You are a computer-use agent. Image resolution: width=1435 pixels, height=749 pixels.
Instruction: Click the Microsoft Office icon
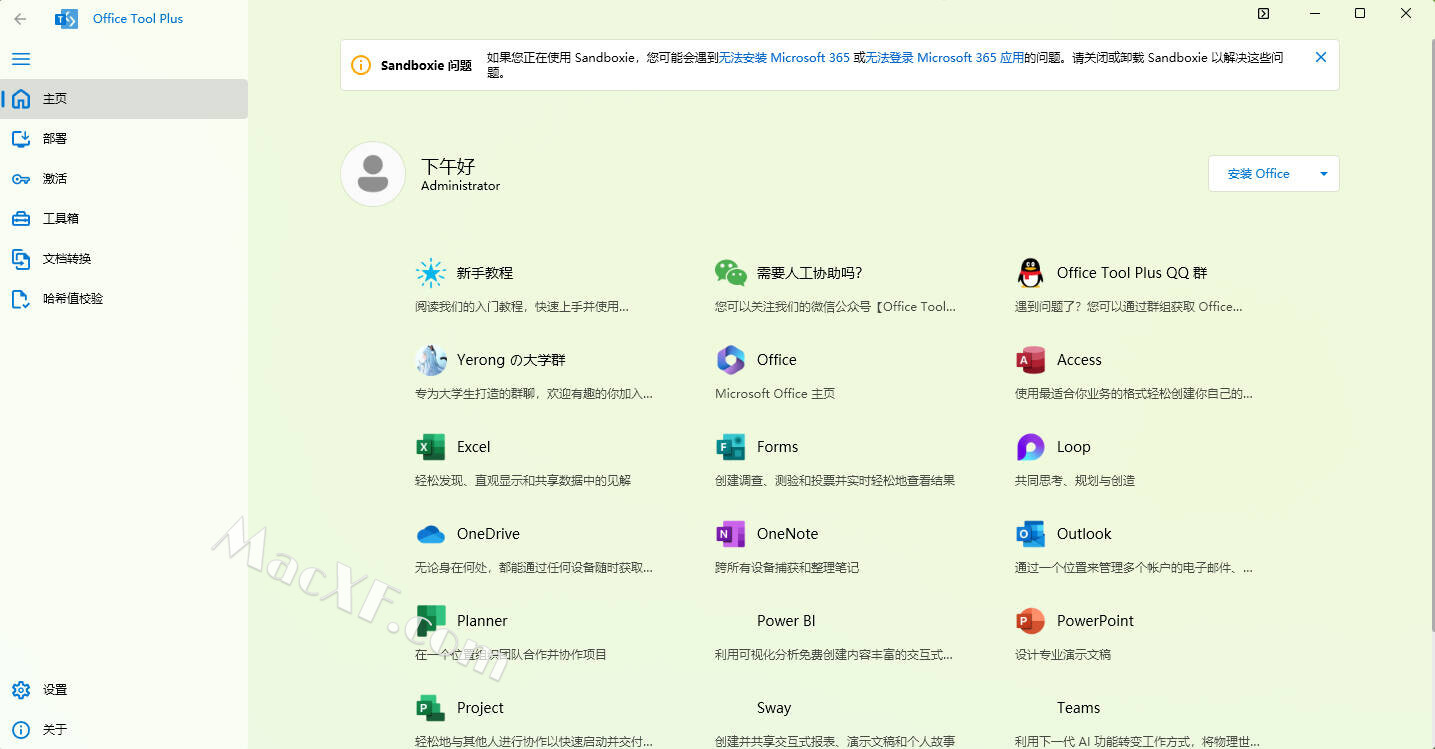pyautogui.click(x=730, y=360)
